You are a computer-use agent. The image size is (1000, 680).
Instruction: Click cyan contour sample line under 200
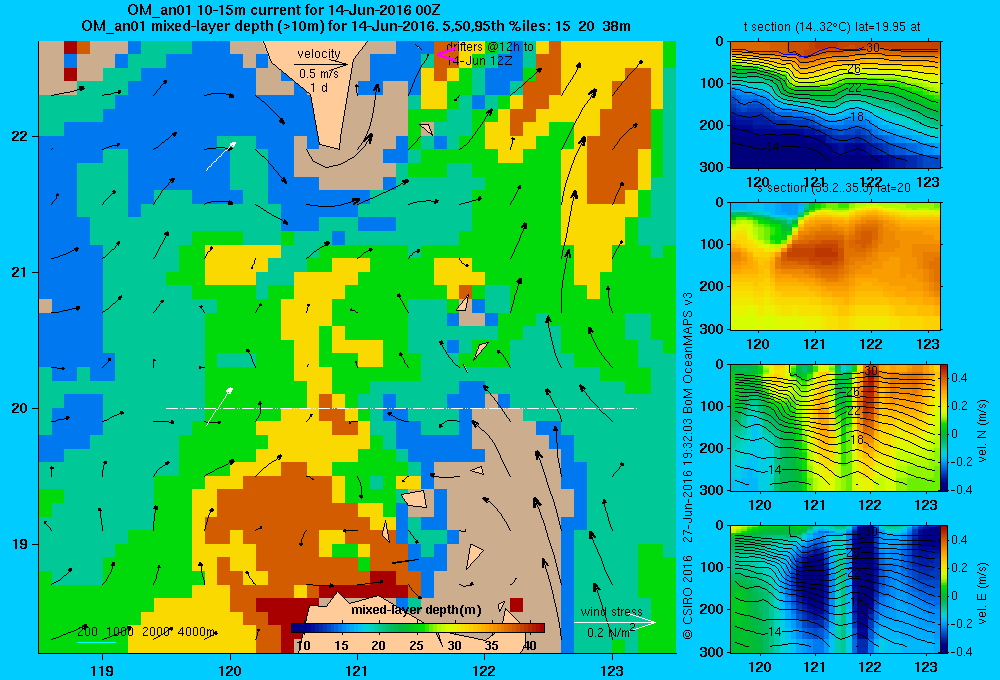(x=96, y=642)
